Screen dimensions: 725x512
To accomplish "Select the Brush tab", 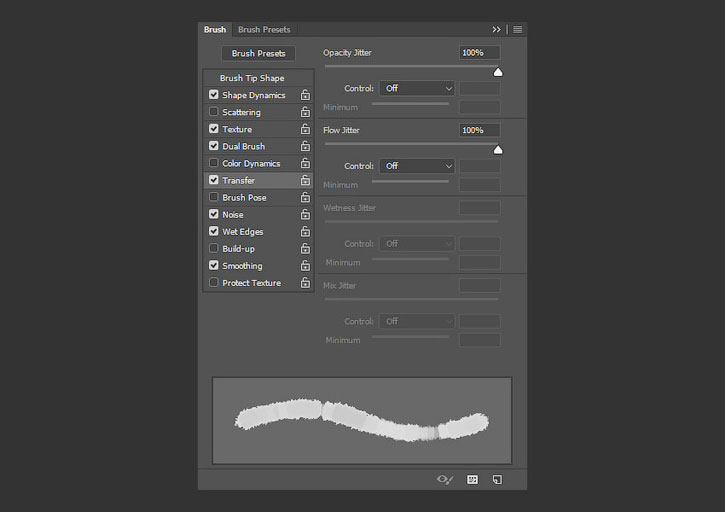I will point(215,30).
